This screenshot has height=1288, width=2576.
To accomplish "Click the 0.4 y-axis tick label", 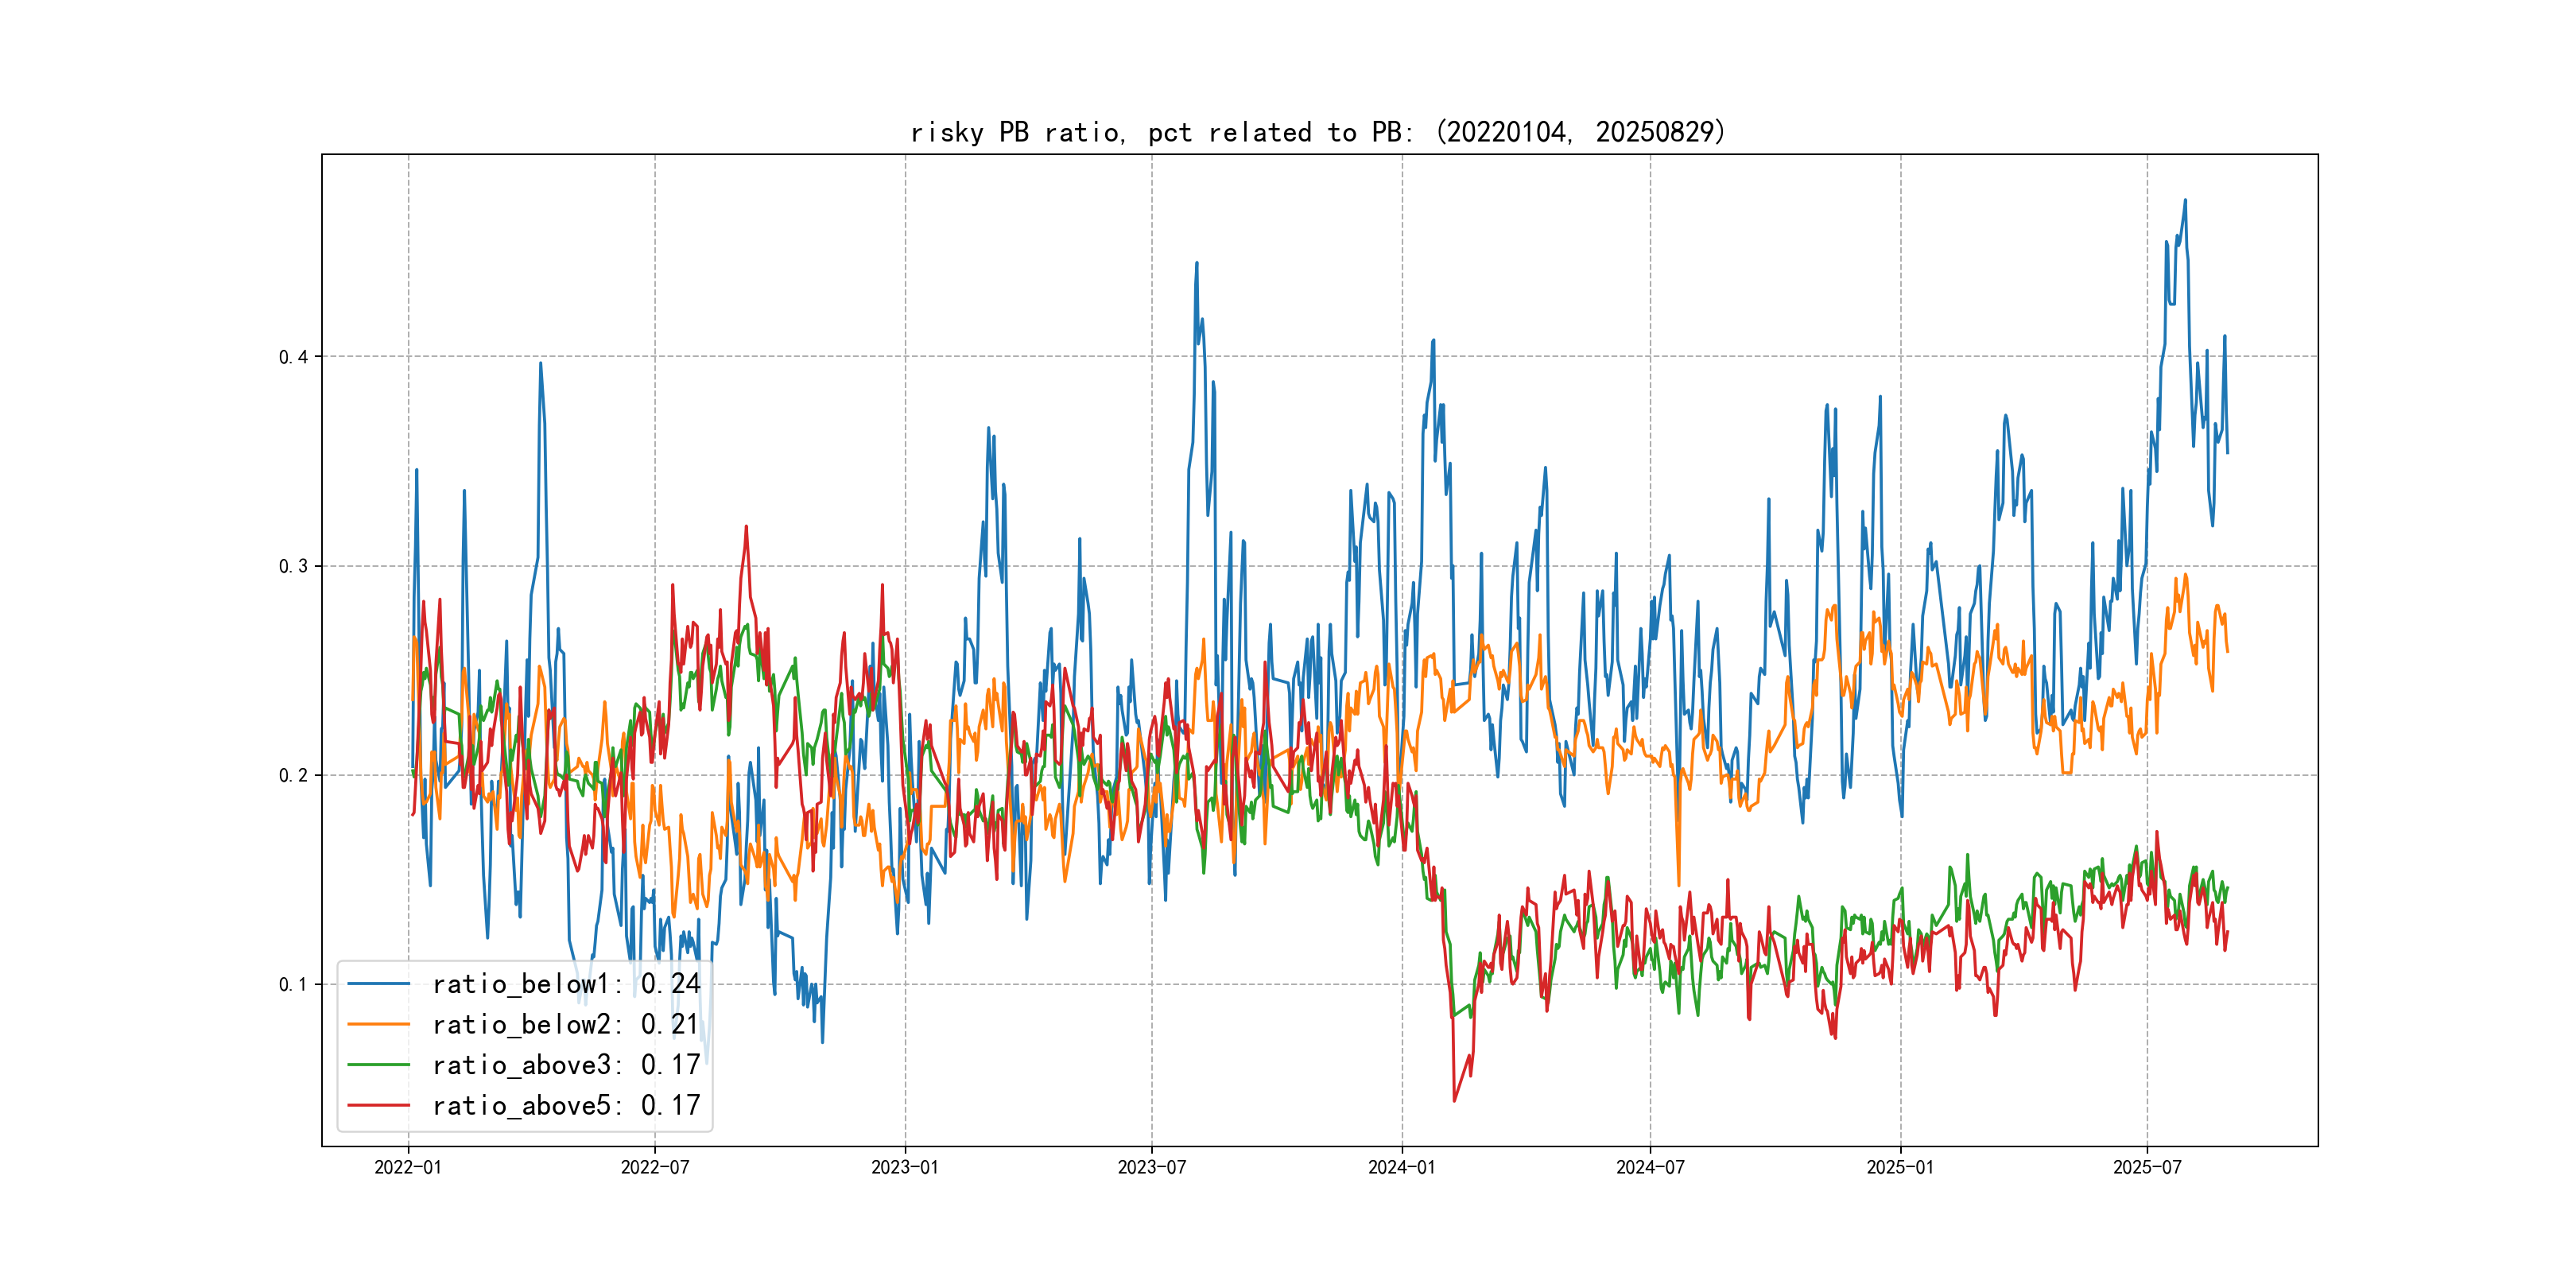I will pyautogui.click(x=293, y=357).
